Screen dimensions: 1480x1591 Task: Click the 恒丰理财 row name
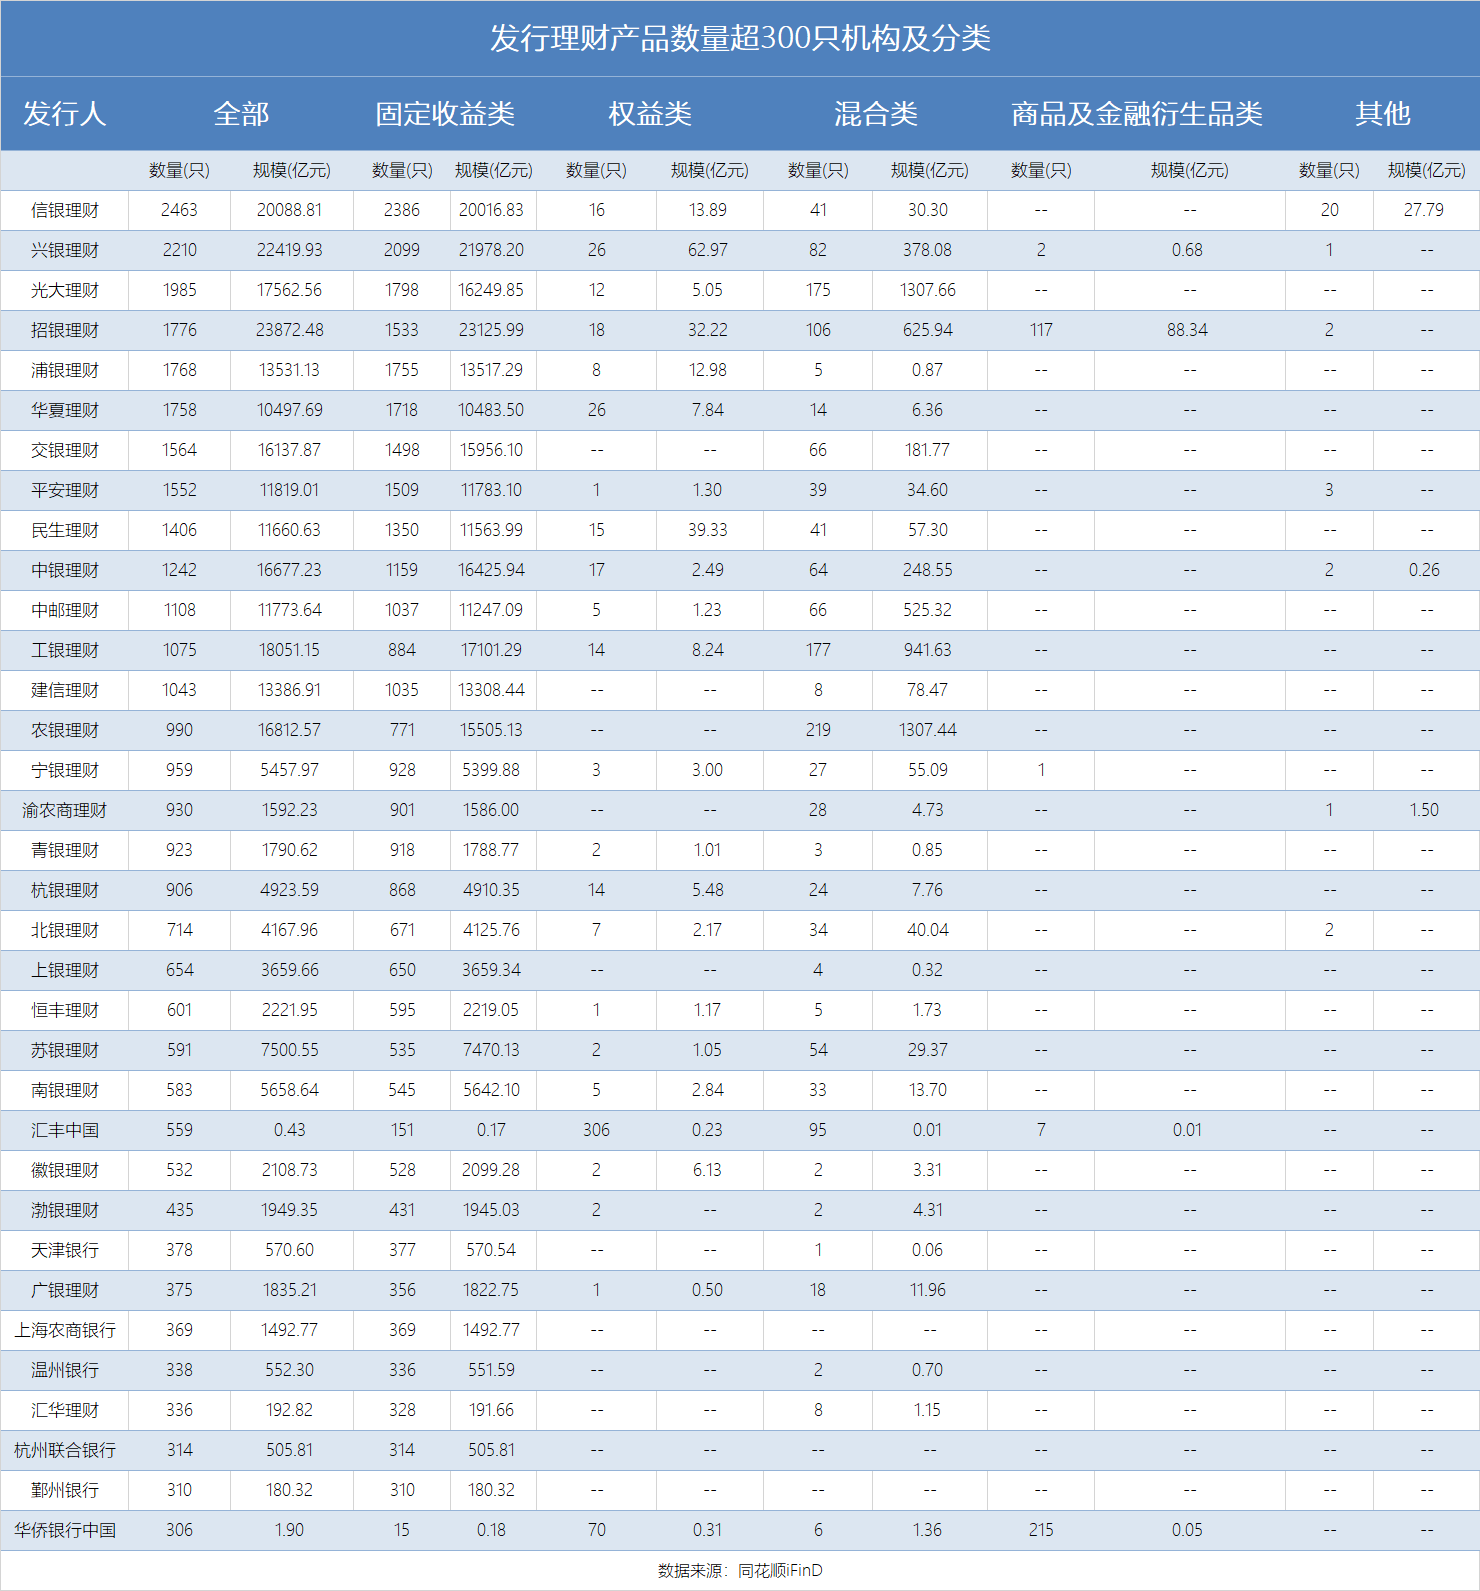click(65, 1010)
